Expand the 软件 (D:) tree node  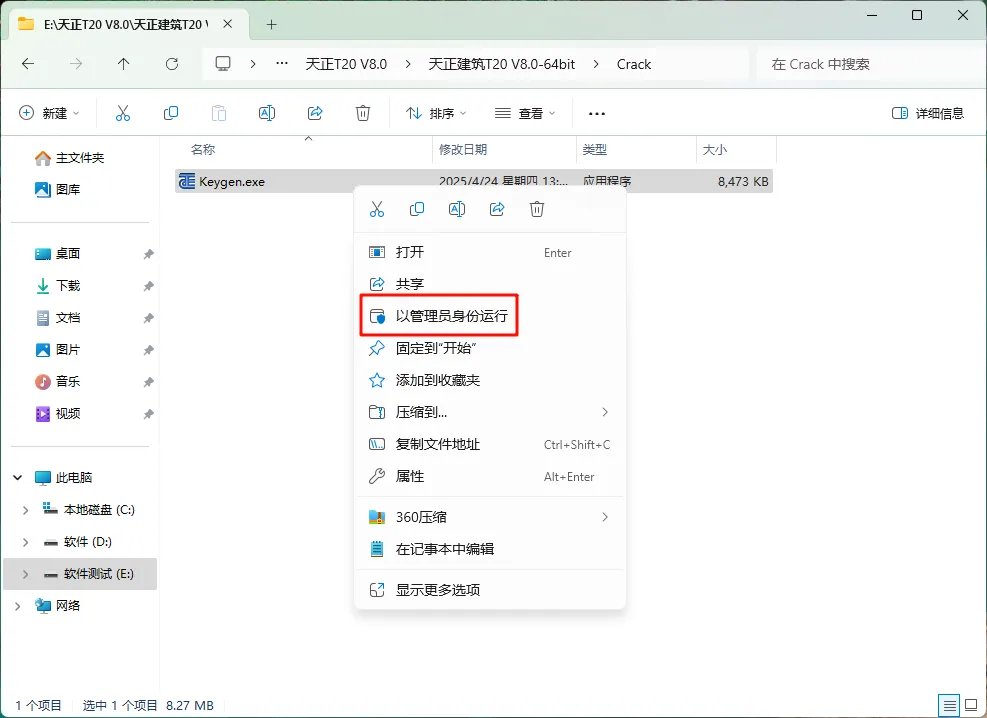[x=25, y=542]
